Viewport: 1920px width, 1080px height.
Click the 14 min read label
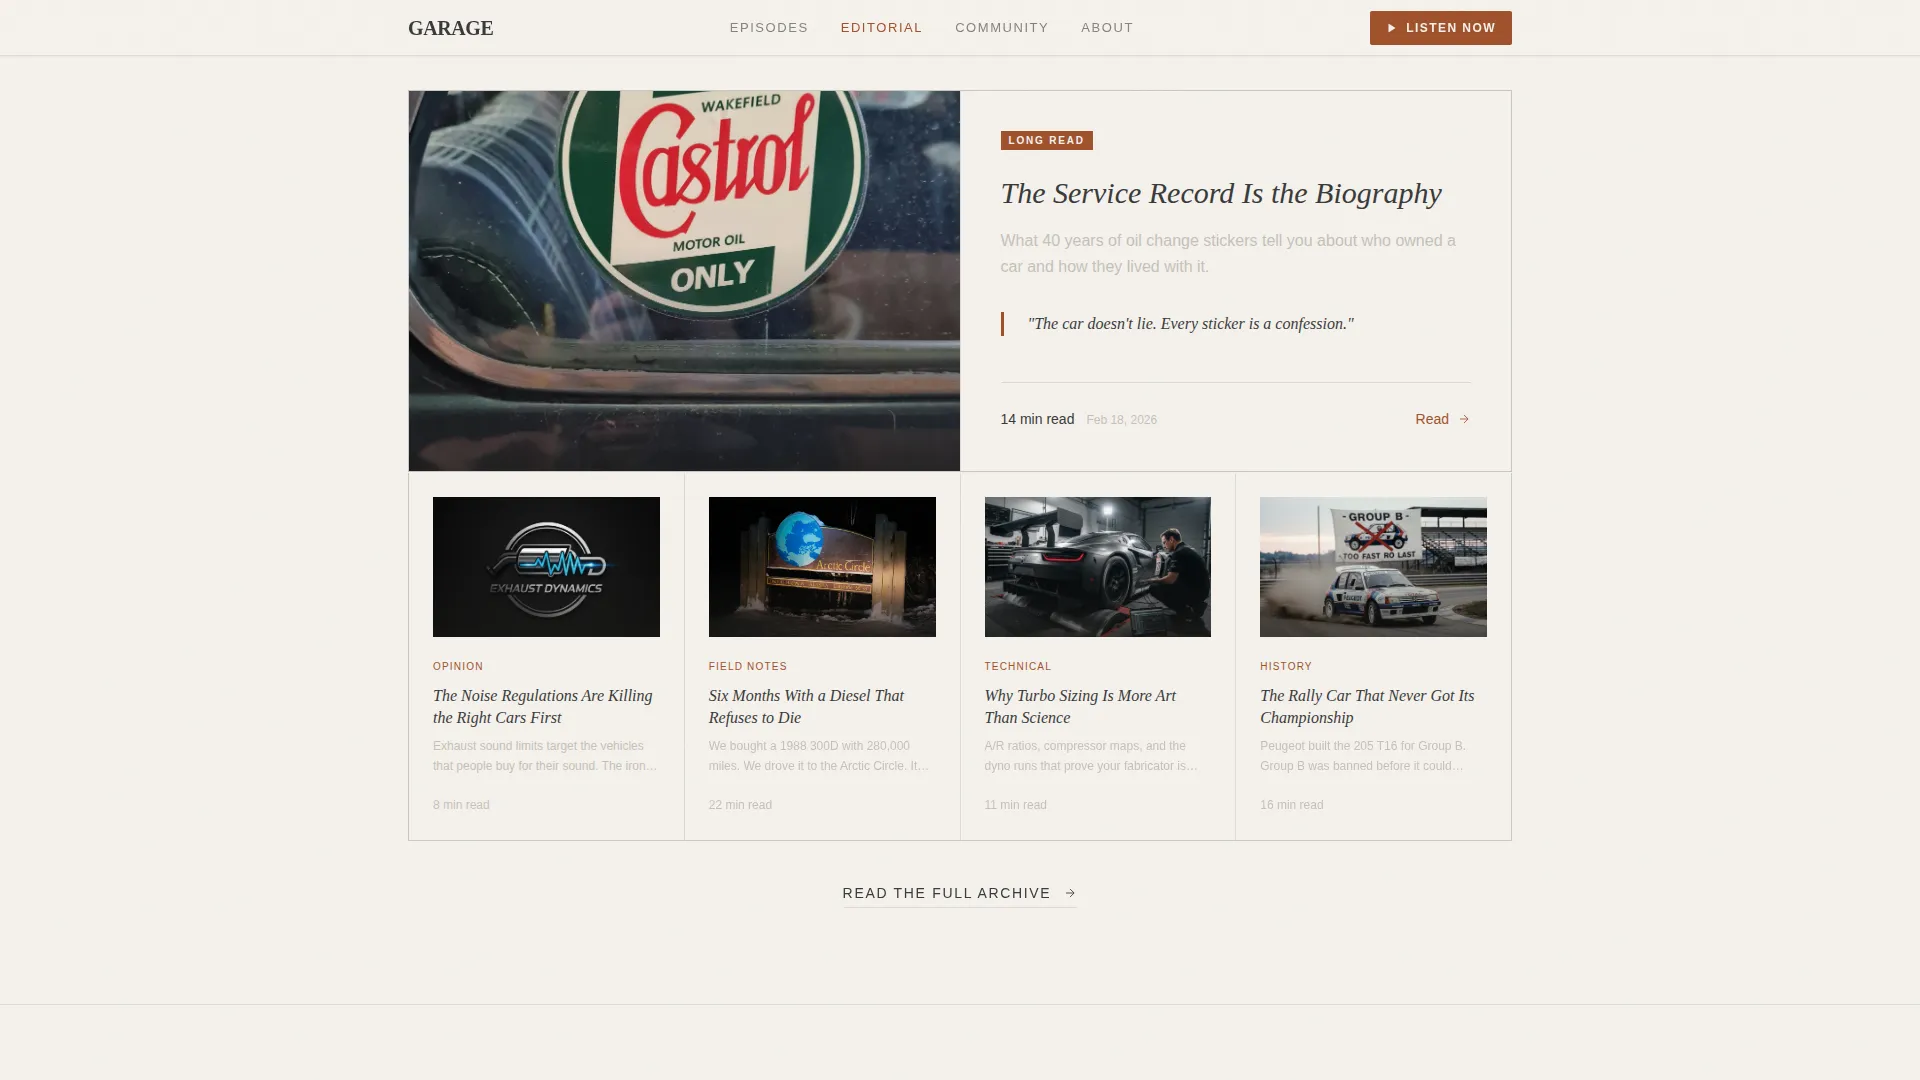pyautogui.click(x=1037, y=419)
